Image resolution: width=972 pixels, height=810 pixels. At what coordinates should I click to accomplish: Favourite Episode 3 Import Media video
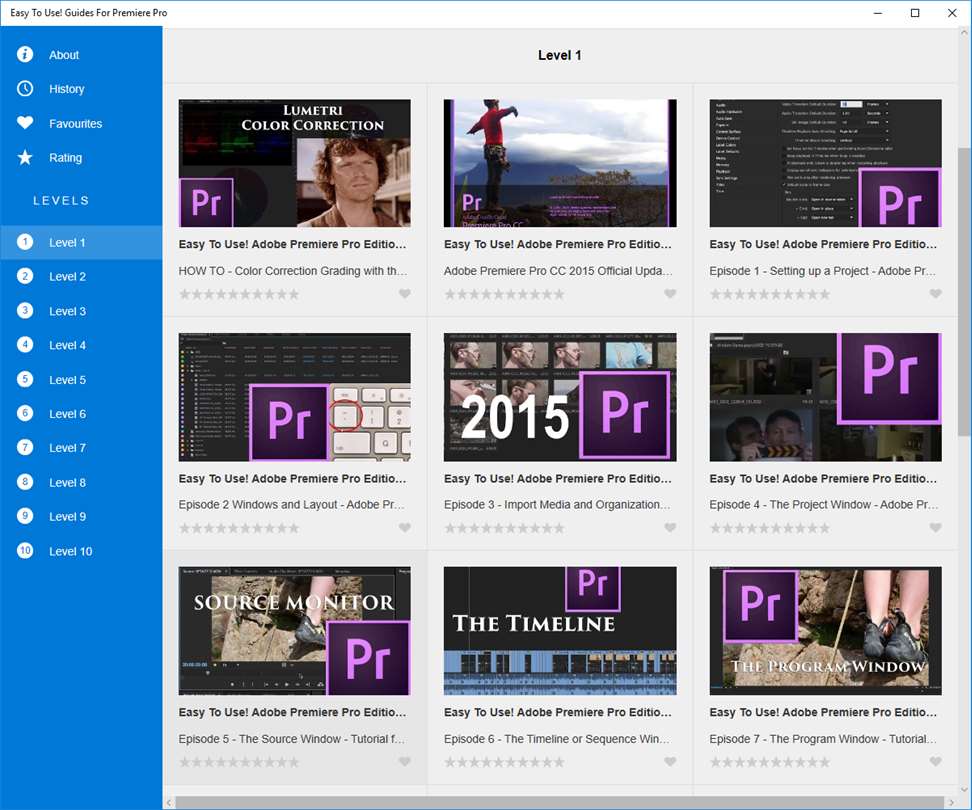(x=670, y=527)
